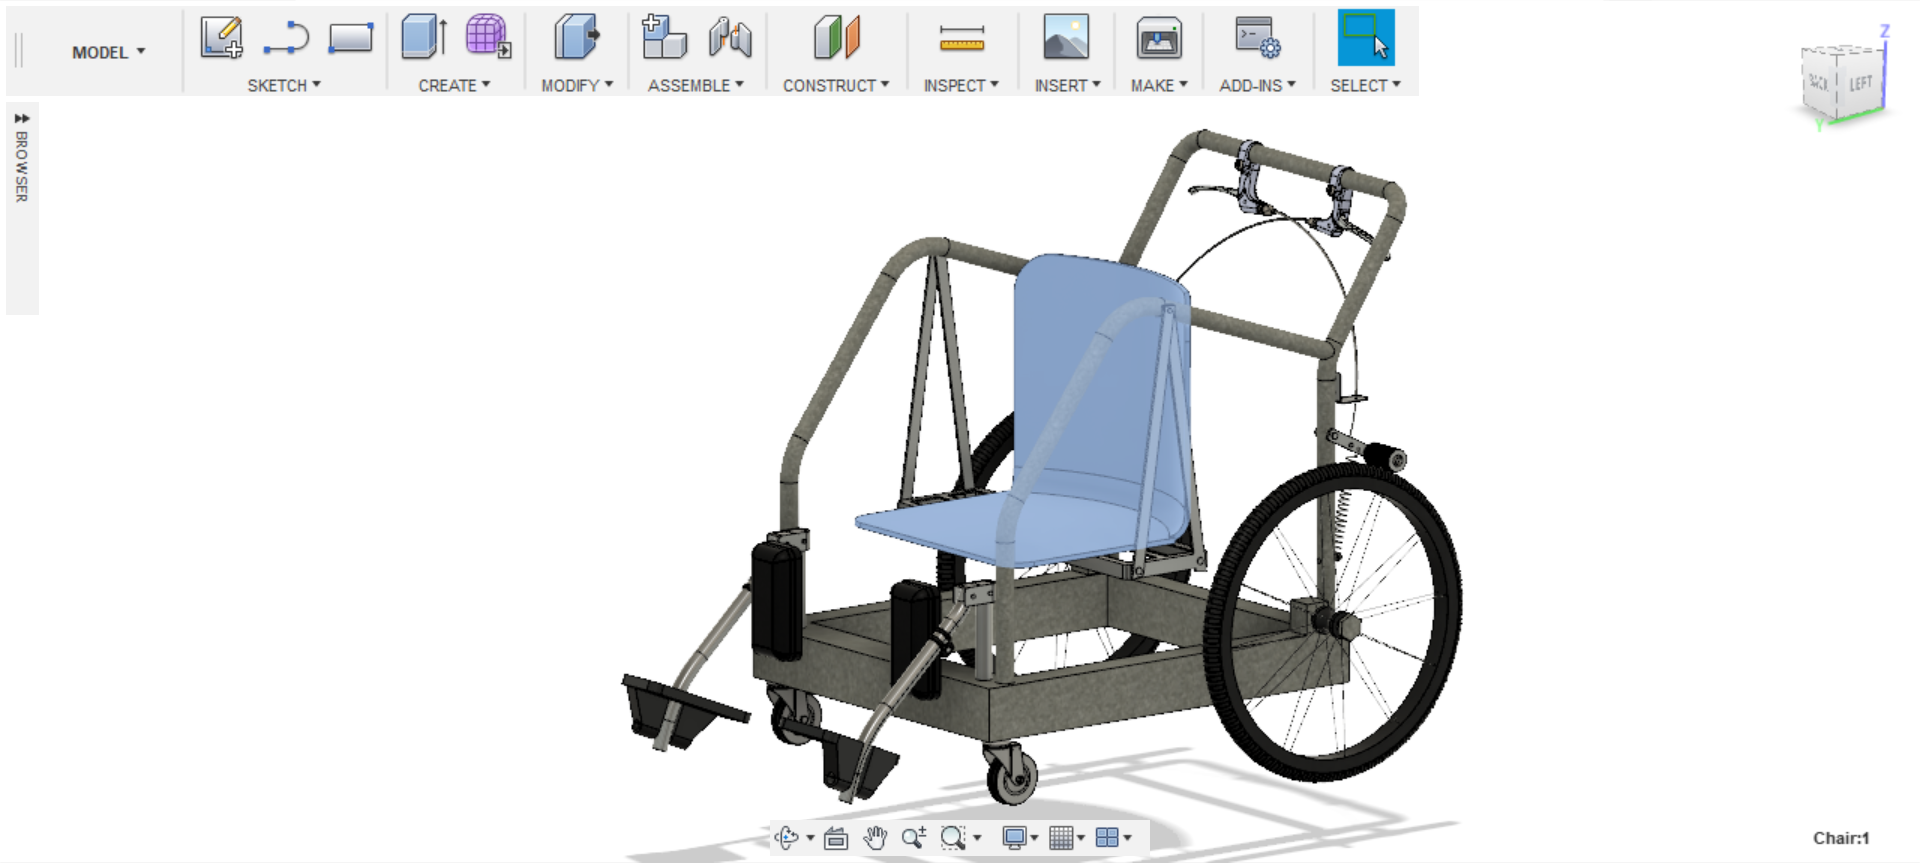Choose the Press Pull tool

click(577, 38)
